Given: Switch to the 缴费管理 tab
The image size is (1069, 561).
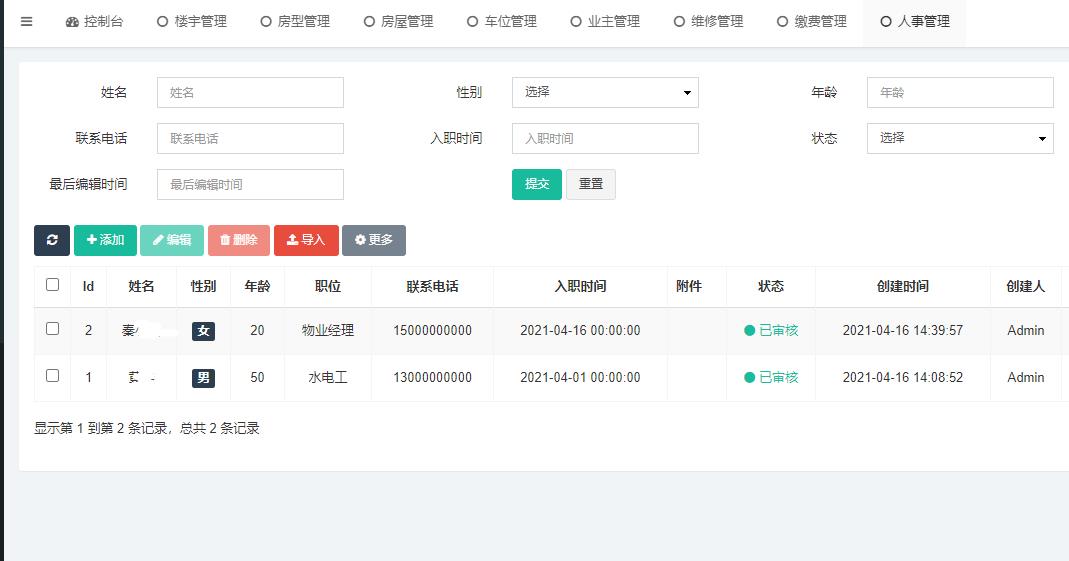Looking at the screenshot, I should (812, 21).
